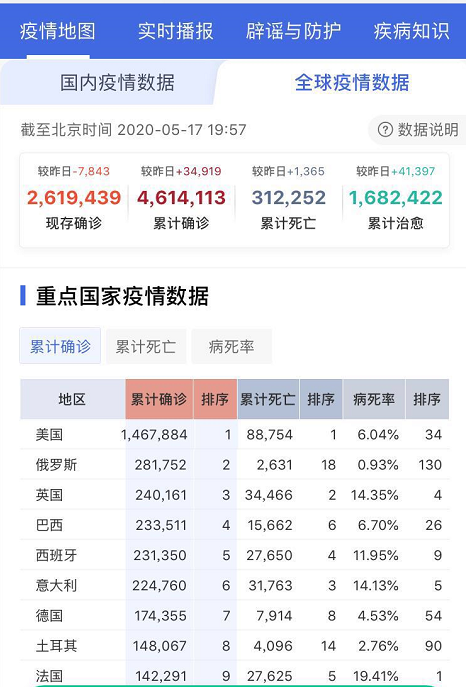Click 美国 fatality rate 6.04%
The width and height of the screenshot is (466, 687).
(x=378, y=435)
